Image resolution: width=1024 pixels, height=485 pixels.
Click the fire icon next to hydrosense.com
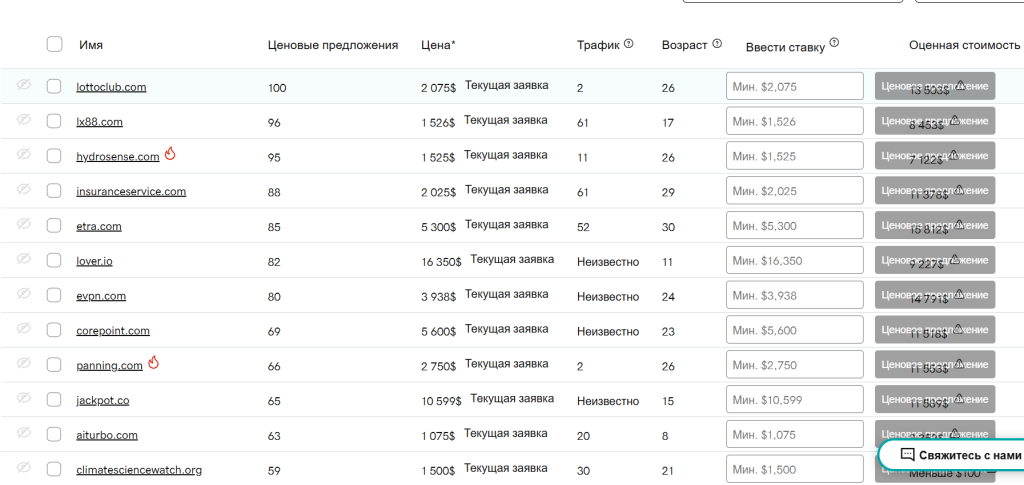[x=170, y=155]
